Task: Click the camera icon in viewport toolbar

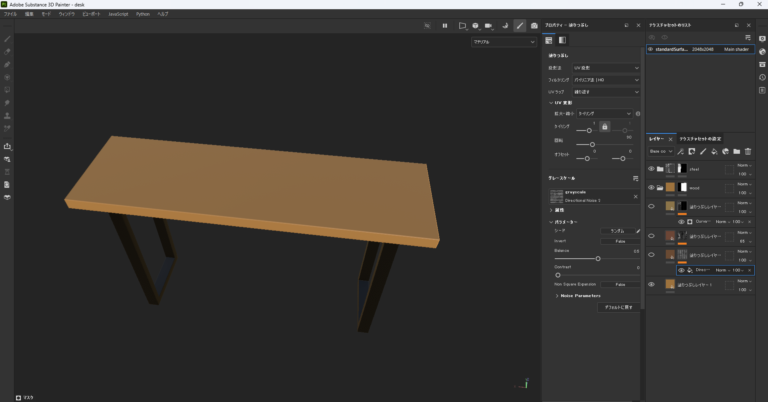Action: (534, 25)
